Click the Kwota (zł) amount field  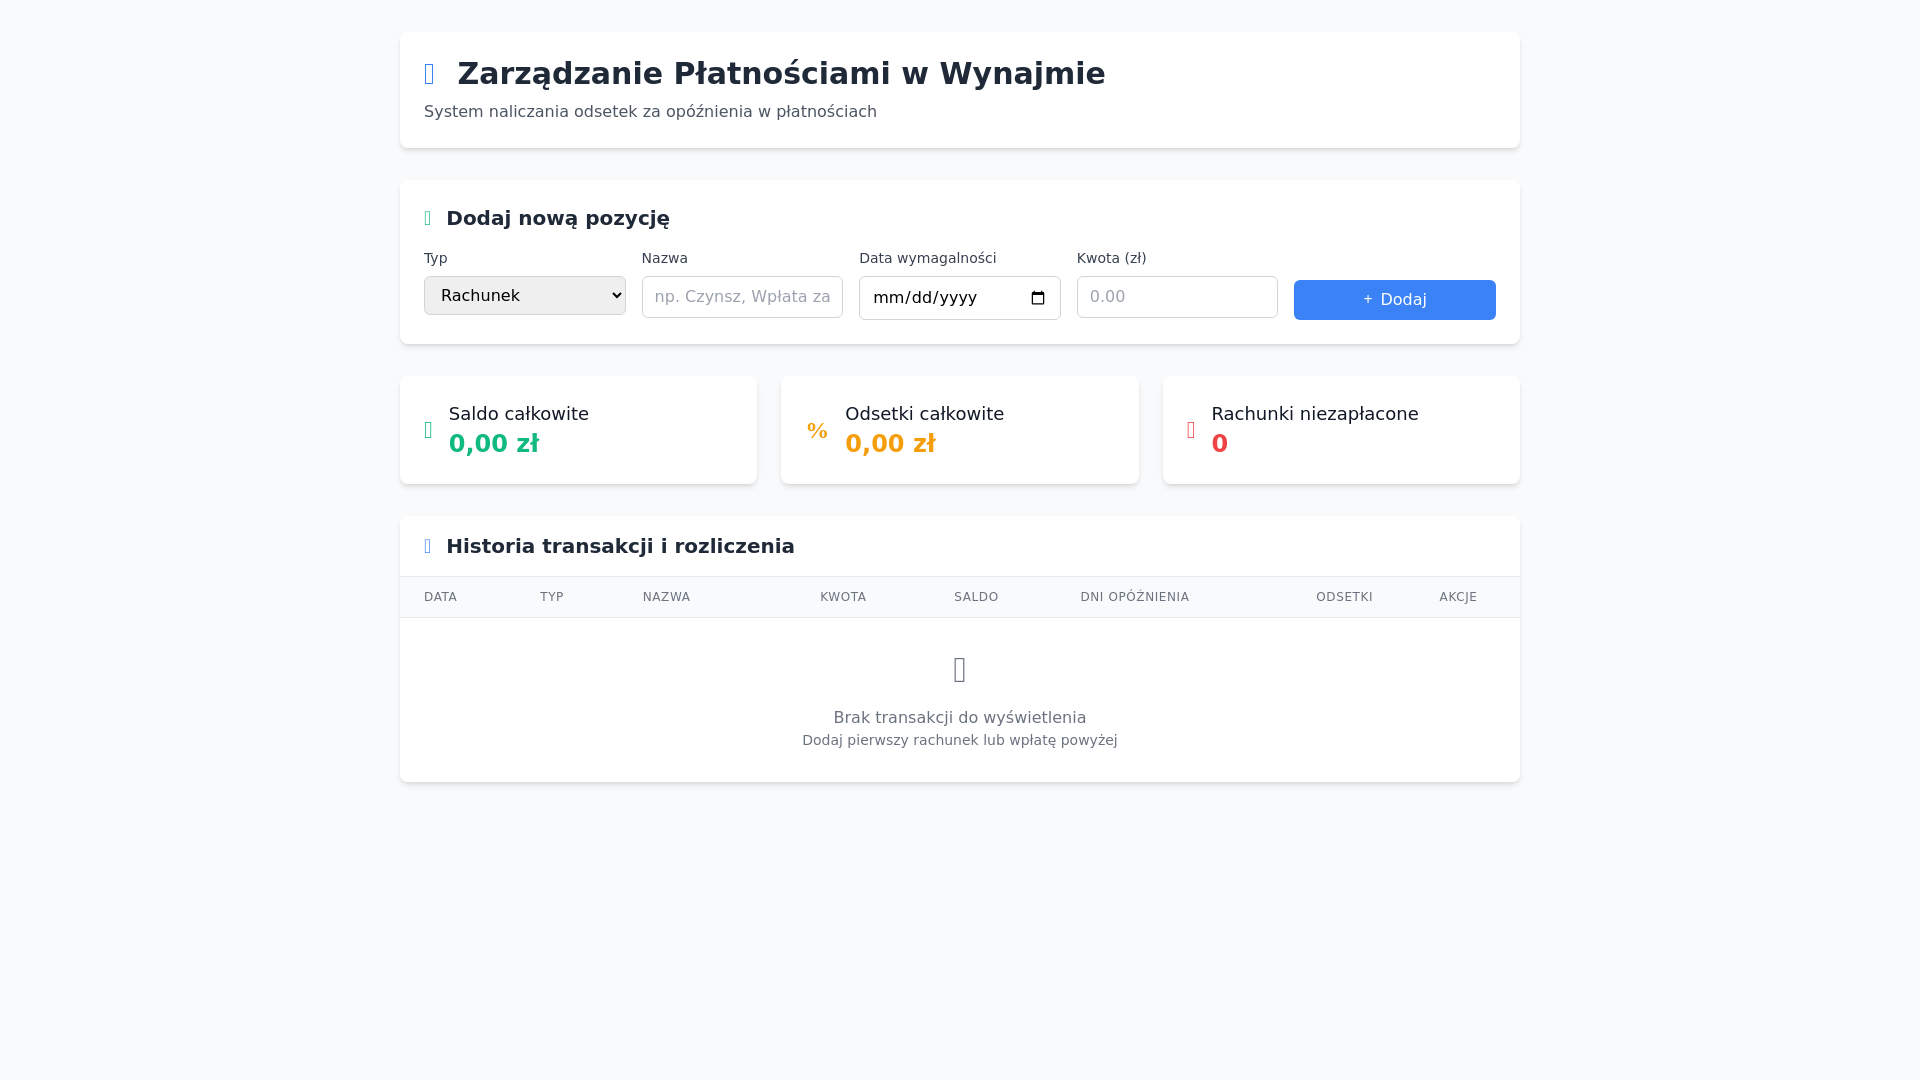(x=1177, y=297)
